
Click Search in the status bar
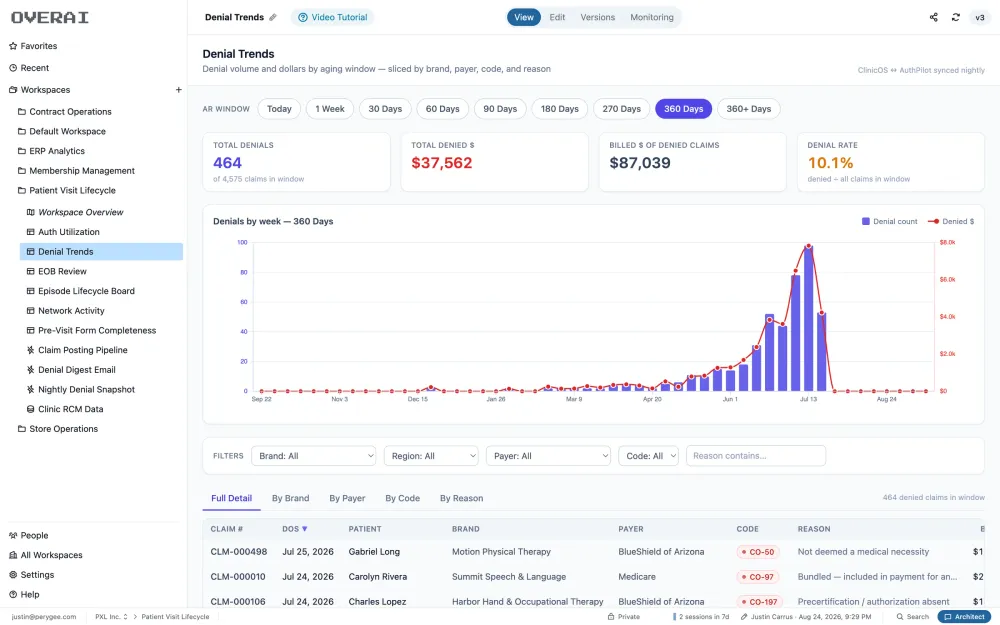pyautogui.click(x=913, y=617)
